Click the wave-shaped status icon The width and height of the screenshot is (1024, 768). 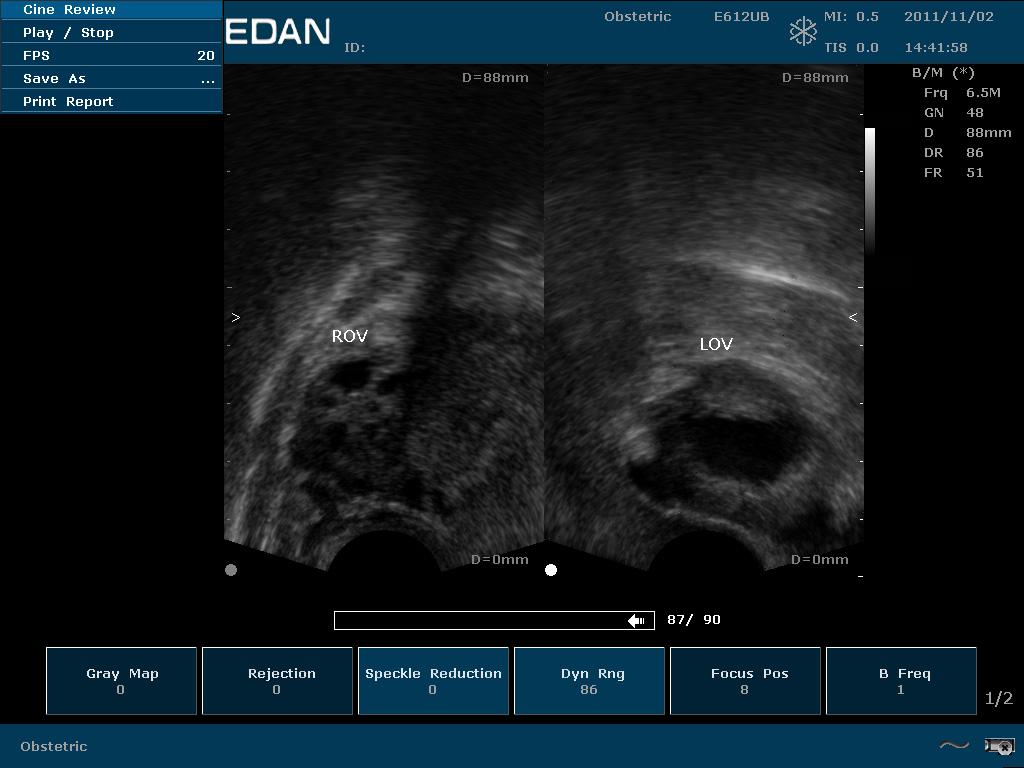tap(954, 745)
